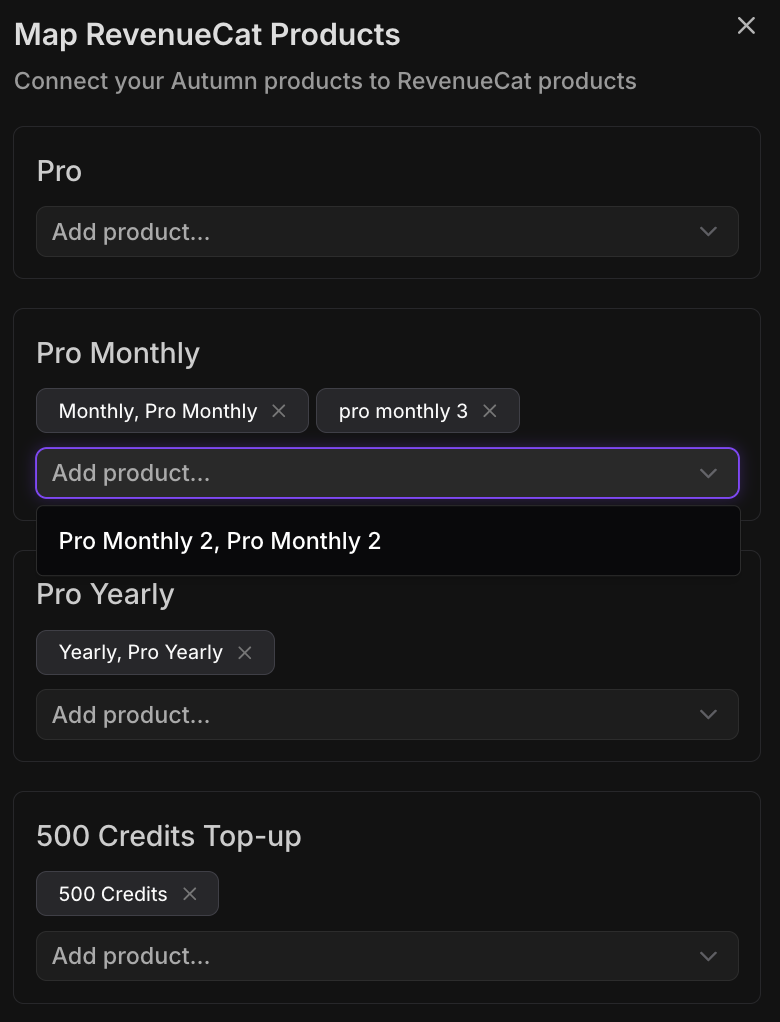Screen dimensions: 780x1022
Task: Click the chevron beside Pro Yearly's Add product field
Action: pyautogui.click(x=708, y=714)
